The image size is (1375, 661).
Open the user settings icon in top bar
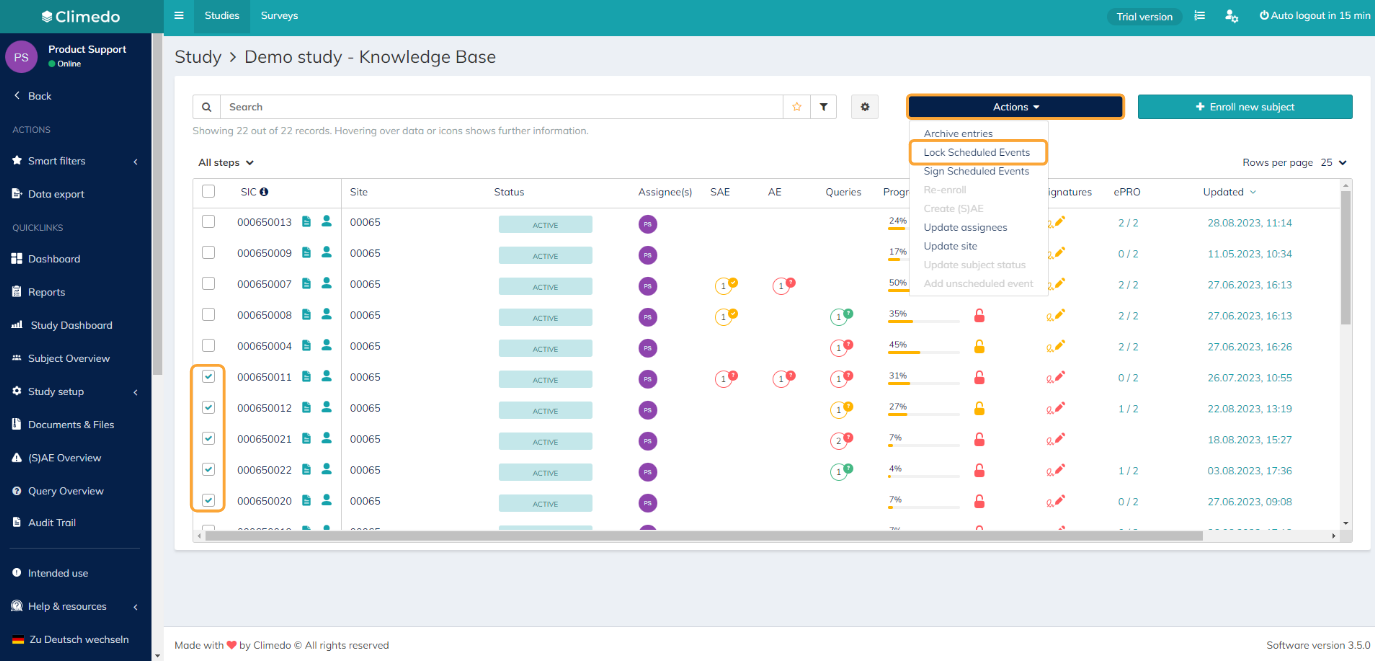tap(1232, 16)
